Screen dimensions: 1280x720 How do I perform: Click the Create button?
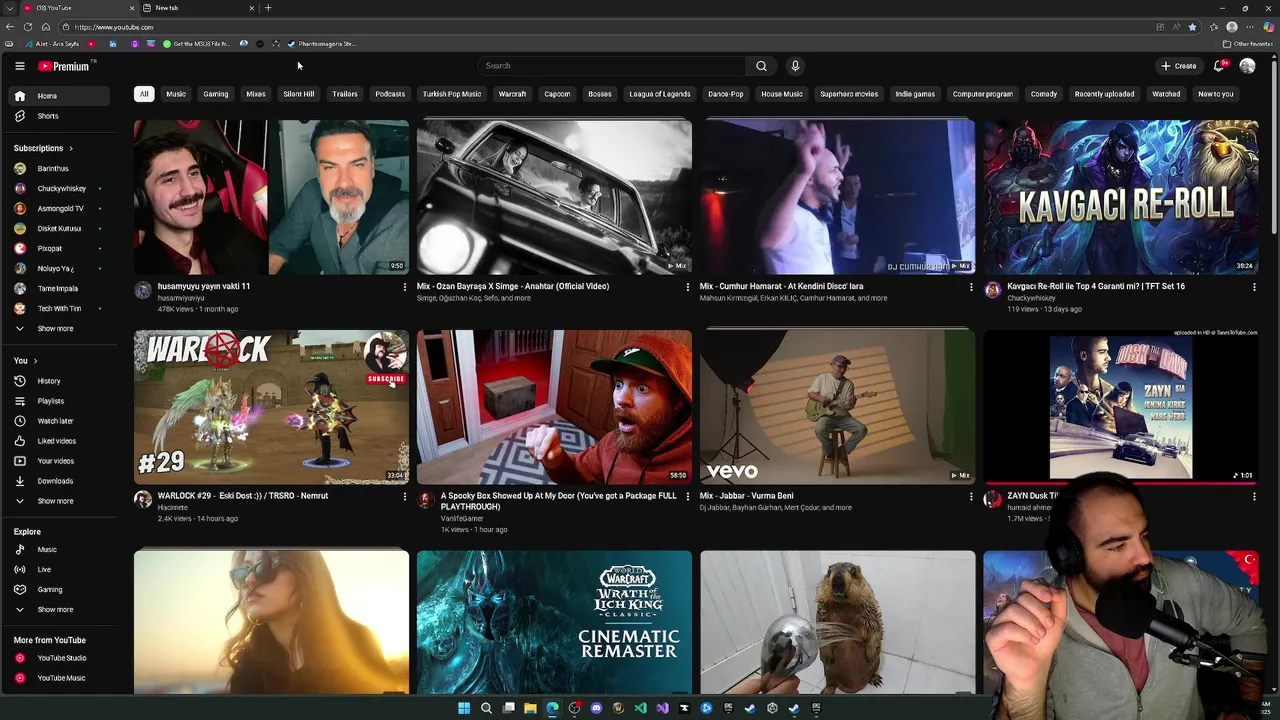point(1179,66)
